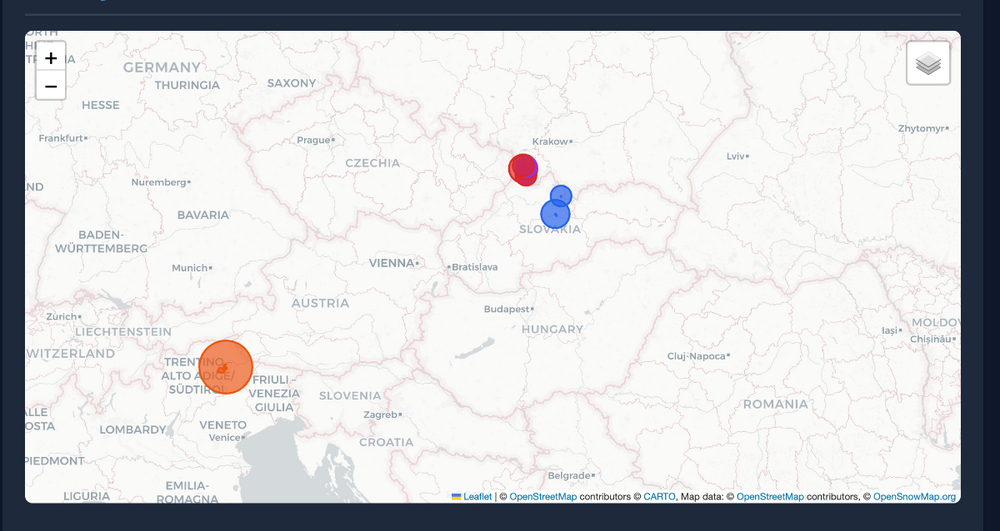1000x531 pixels.
Task: Open the CARTO attribution link
Action: point(659,497)
